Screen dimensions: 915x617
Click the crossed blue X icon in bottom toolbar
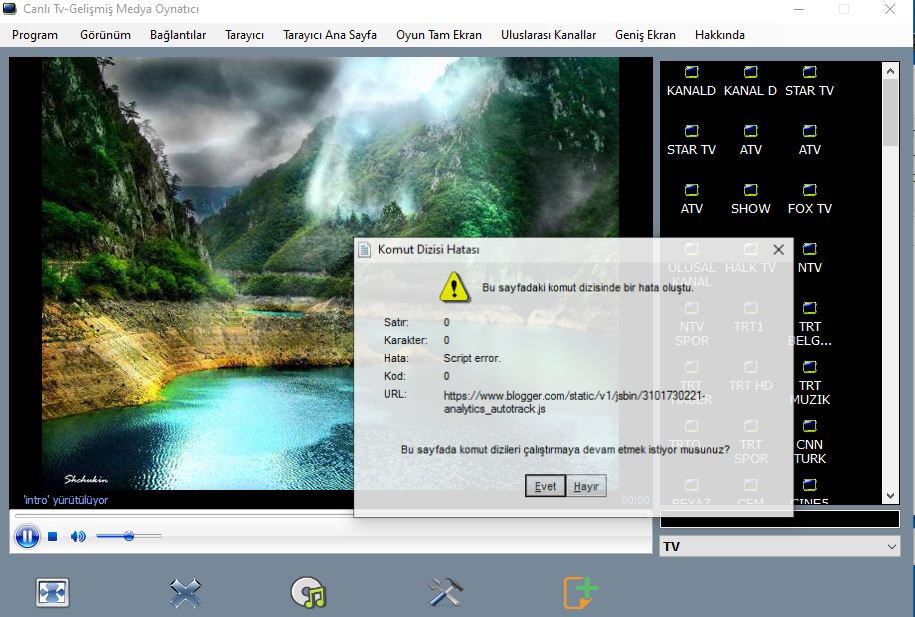tap(185, 593)
